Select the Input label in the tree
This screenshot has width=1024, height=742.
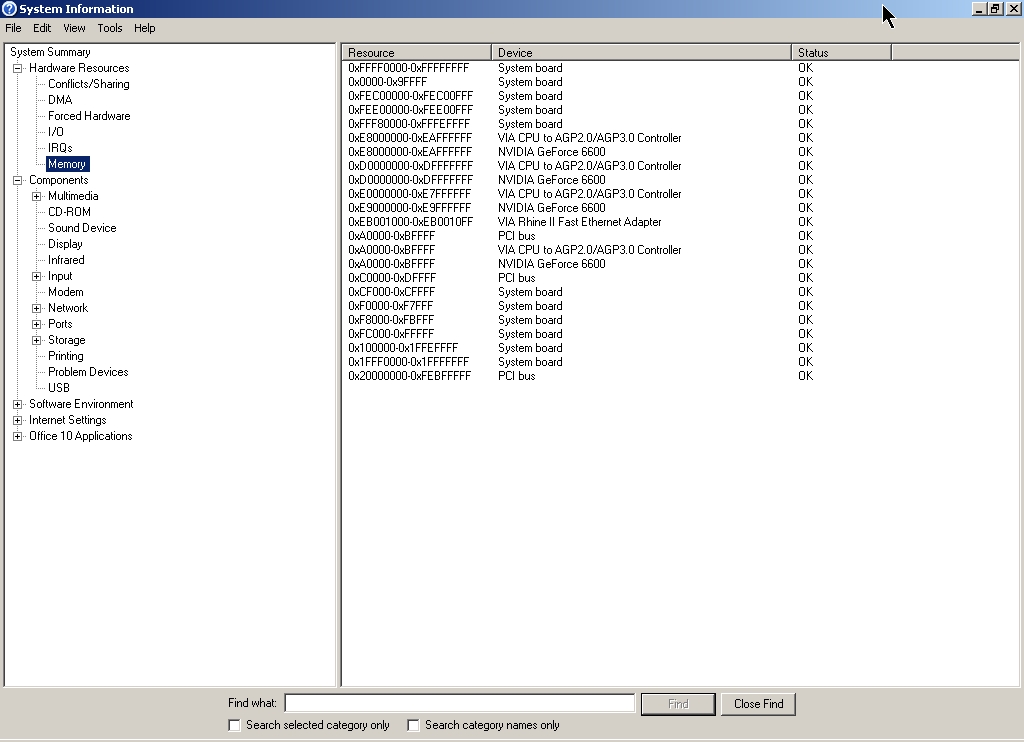(x=60, y=276)
